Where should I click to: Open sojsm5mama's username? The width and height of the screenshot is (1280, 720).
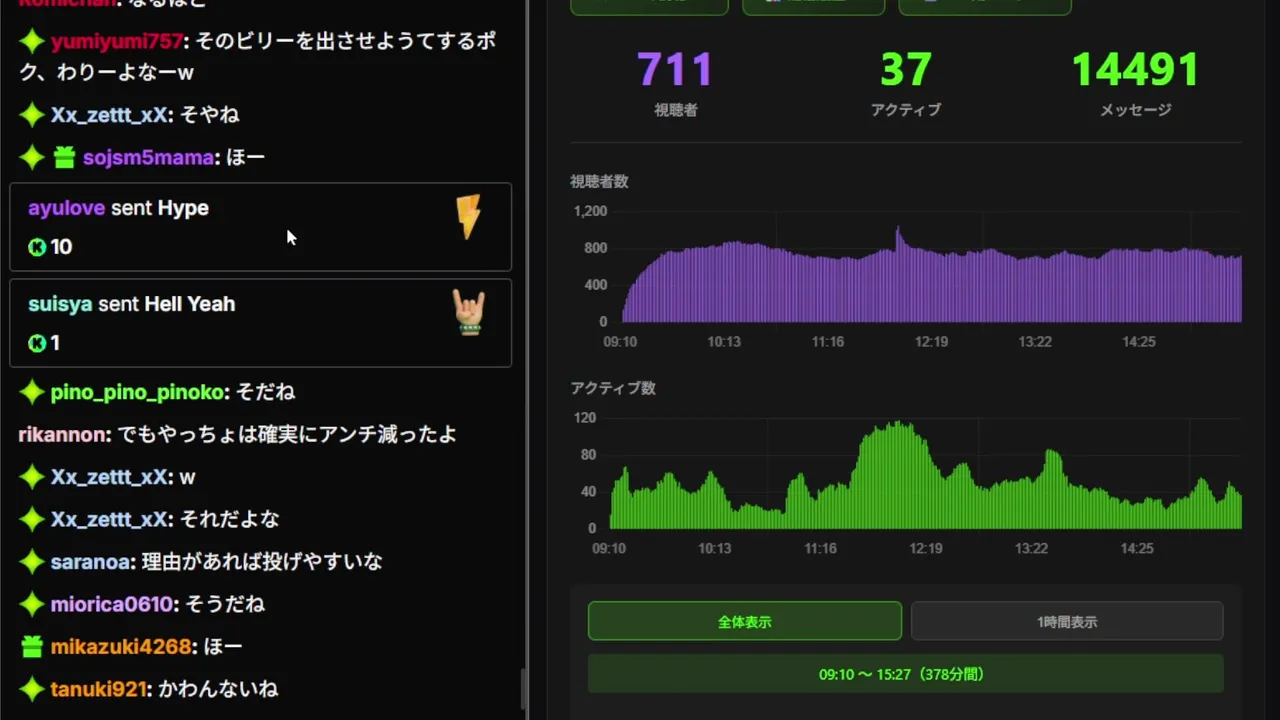point(148,157)
